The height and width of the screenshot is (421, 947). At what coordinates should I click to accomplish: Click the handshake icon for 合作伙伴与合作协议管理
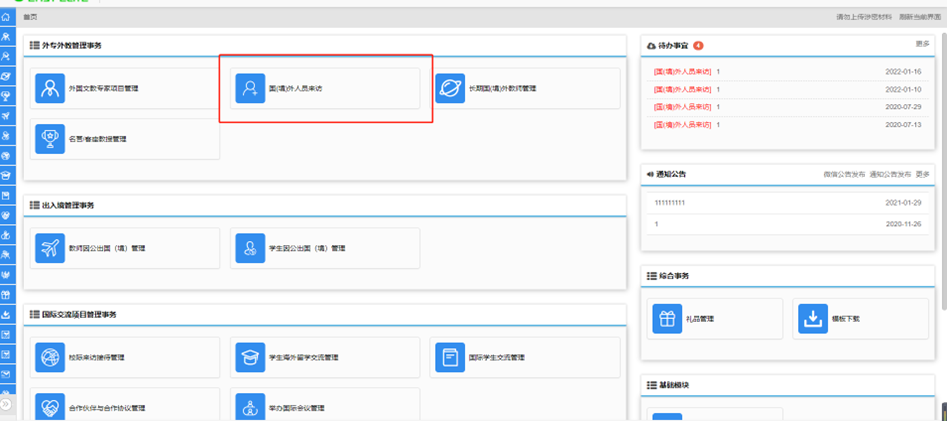50,407
